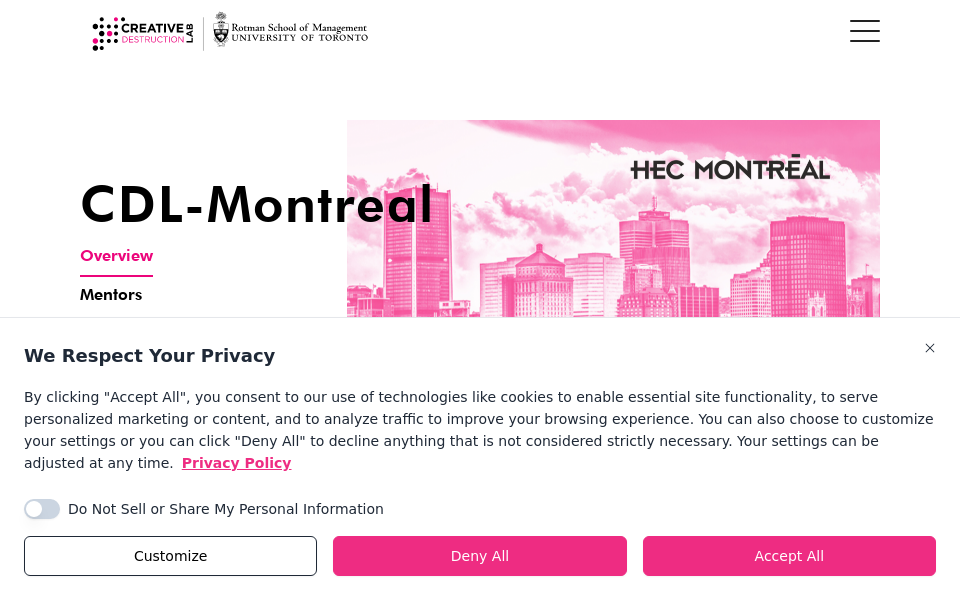Viewport: 960px width, 600px height.
Task: Switch to the Mentors tab
Action: pyautogui.click(x=111, y=294)
